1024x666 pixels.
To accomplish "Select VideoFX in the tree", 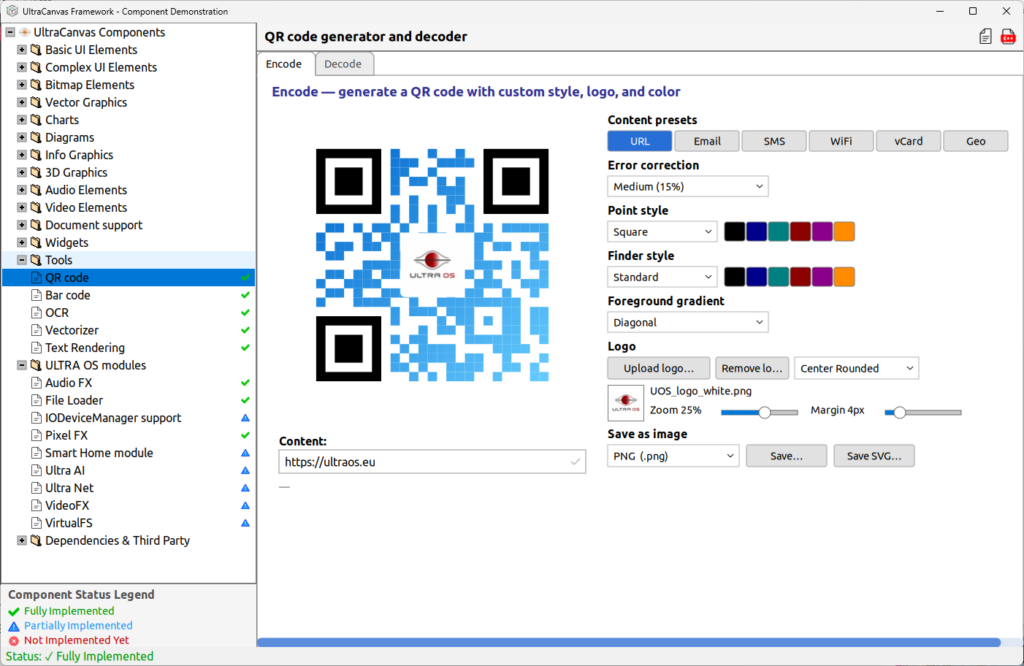I will (x=67, y=505).
